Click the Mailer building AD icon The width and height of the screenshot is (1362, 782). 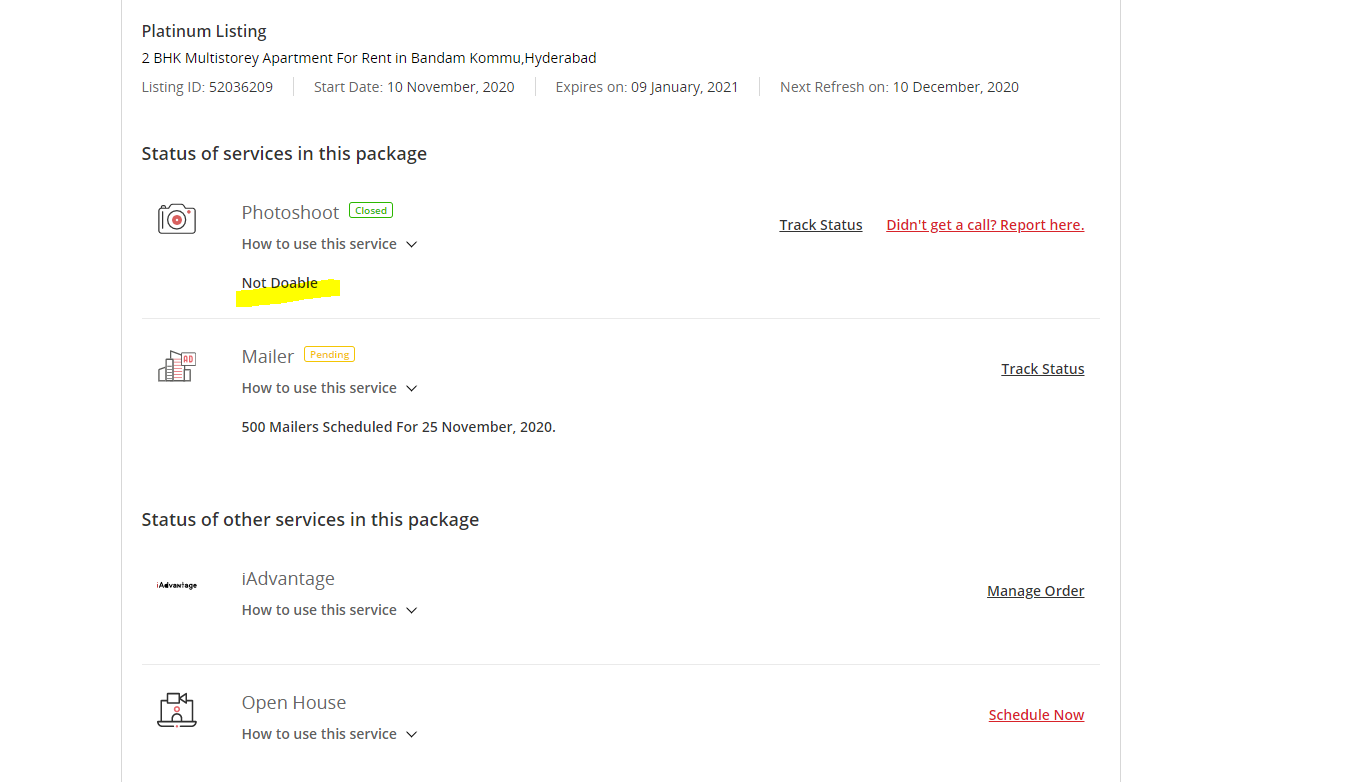tap(177, 366)
